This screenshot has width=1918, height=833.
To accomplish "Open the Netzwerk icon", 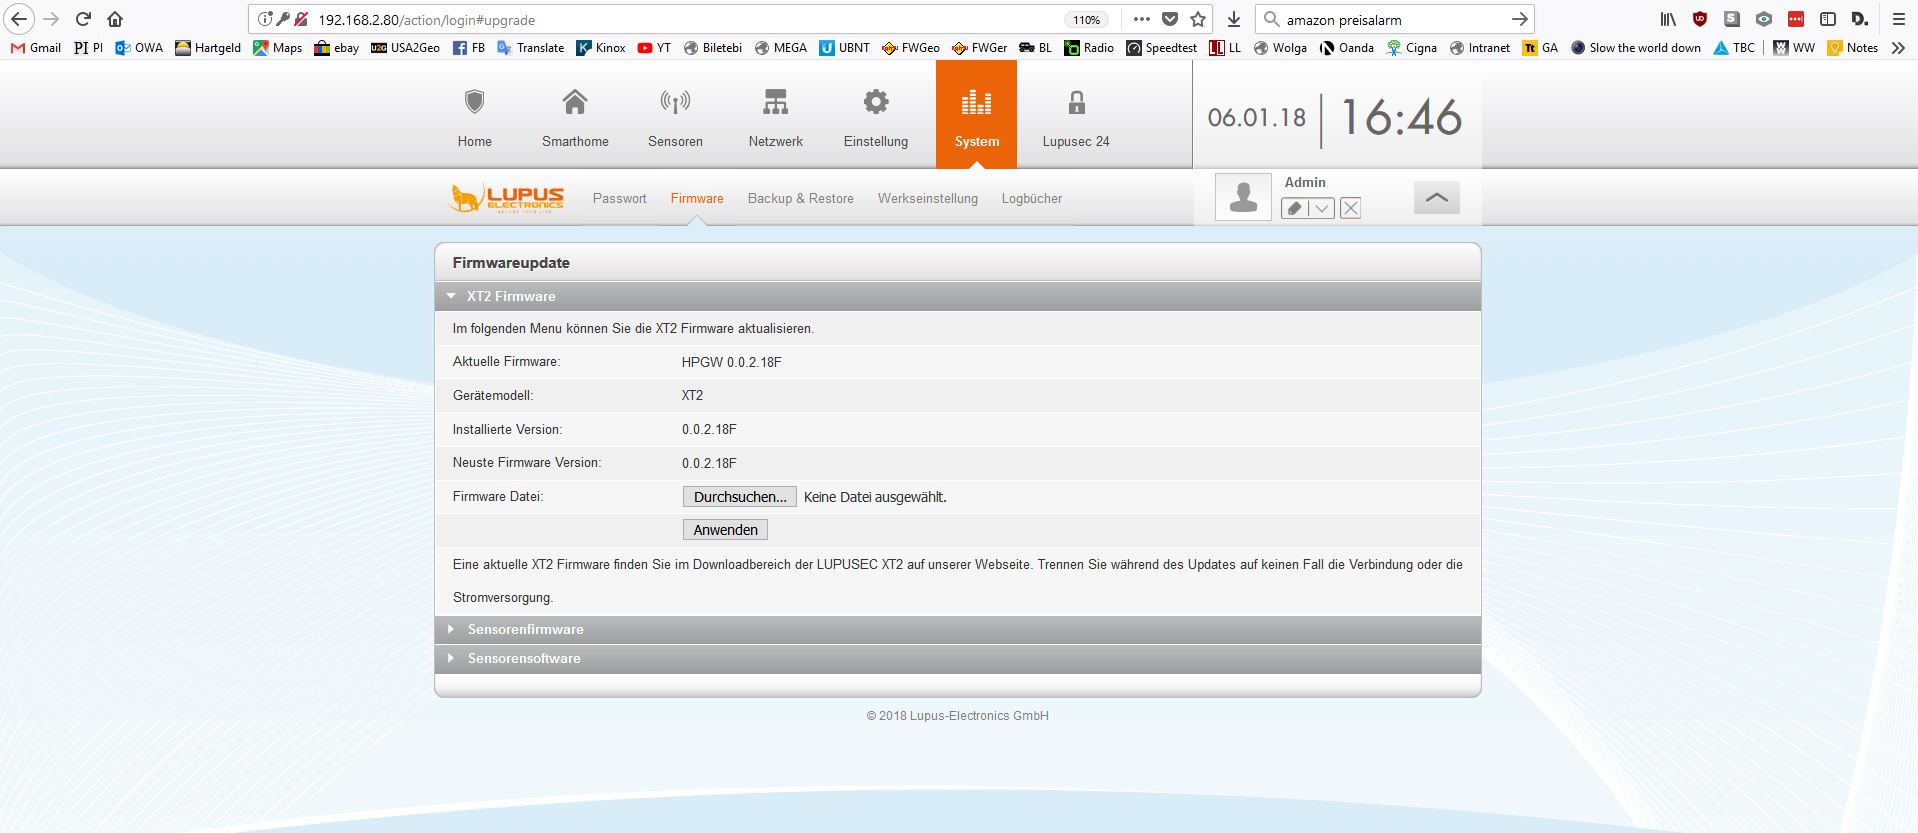I will click(775, 102).
